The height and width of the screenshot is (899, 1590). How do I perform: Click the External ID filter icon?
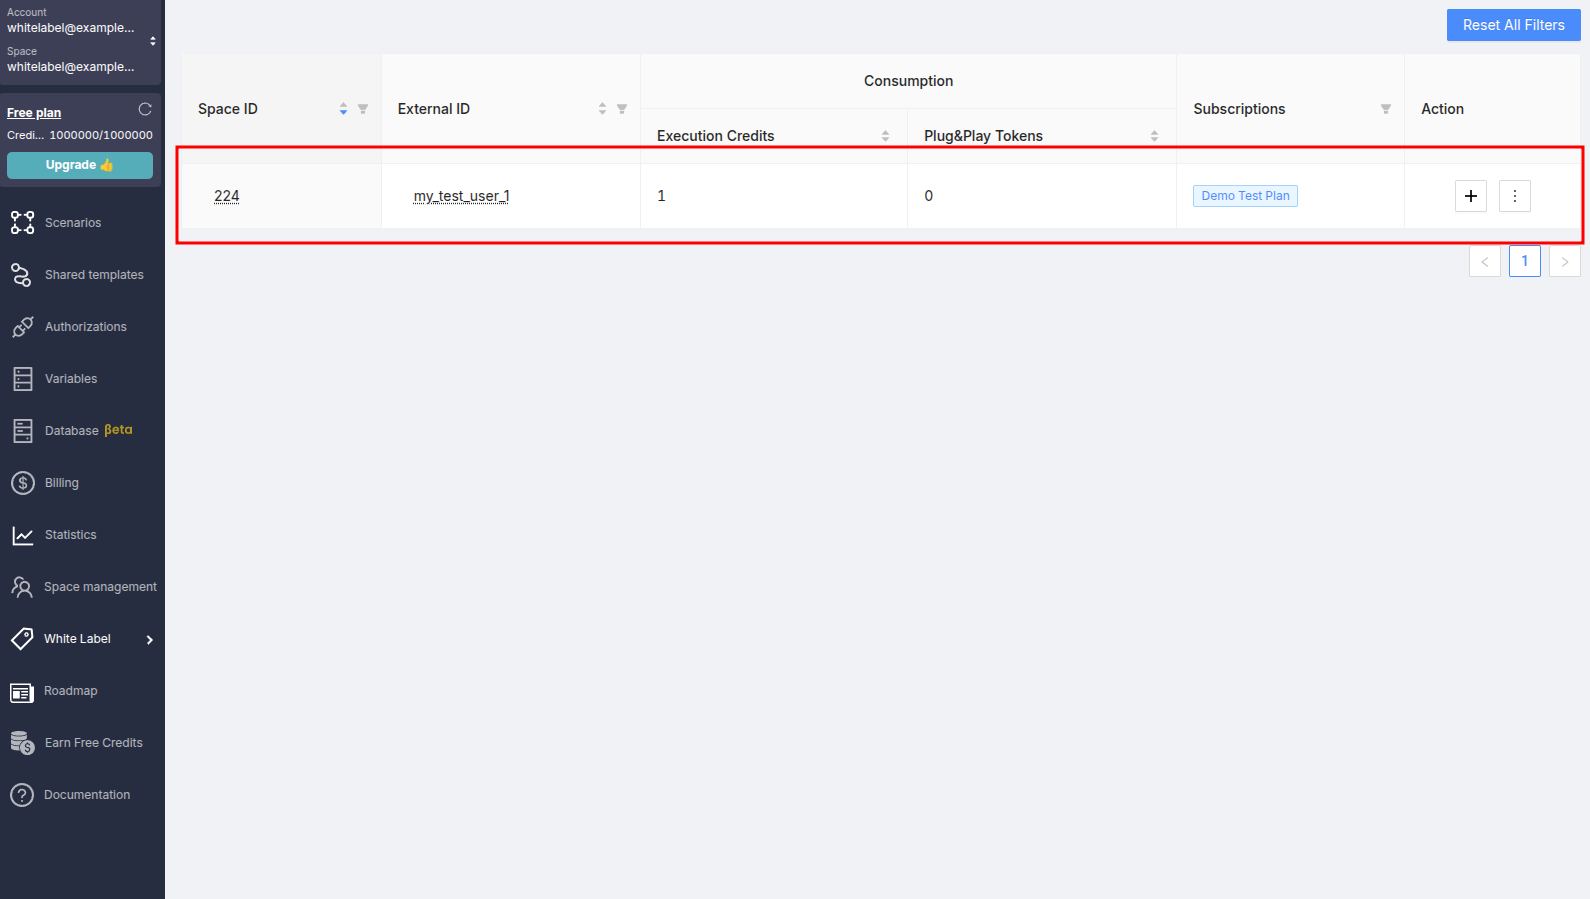click(x=622, y=109)
